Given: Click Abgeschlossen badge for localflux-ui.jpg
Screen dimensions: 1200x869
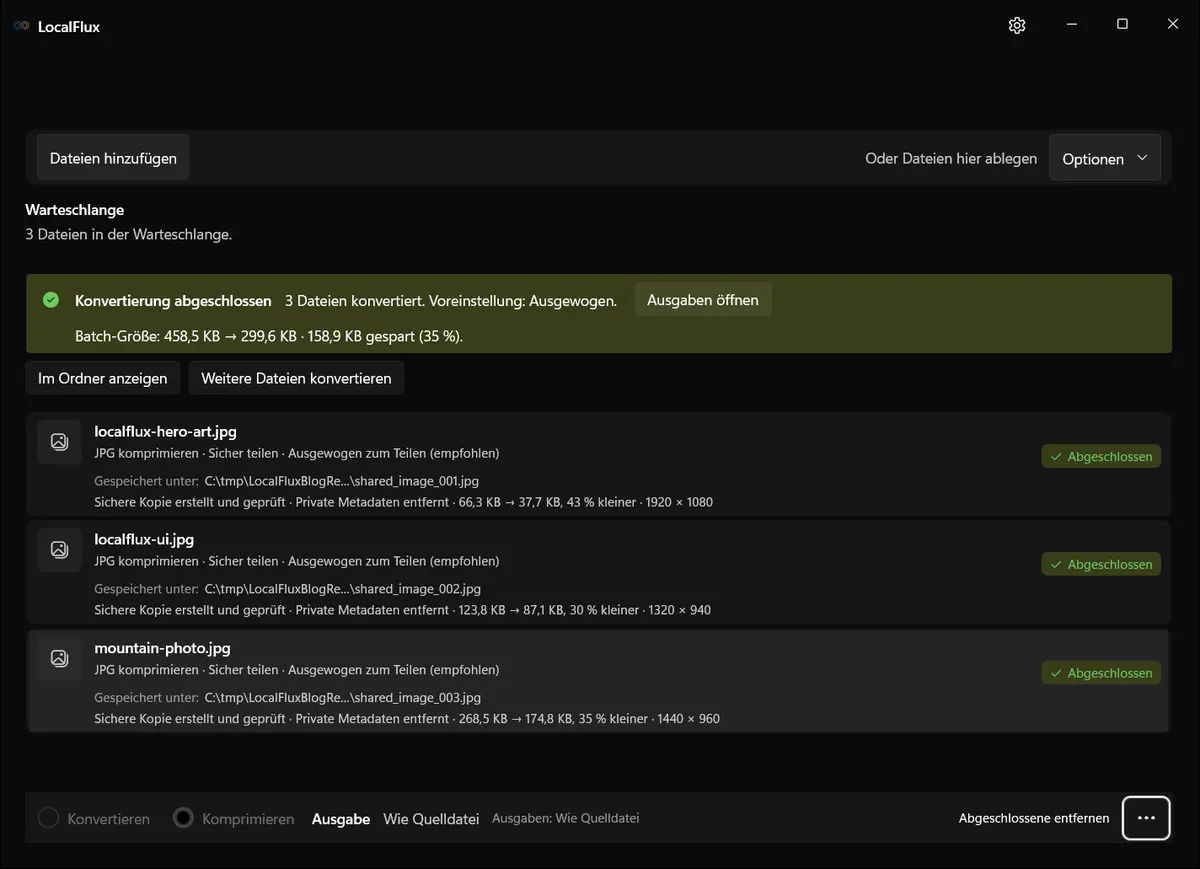Looking at the screenshot, I should tap(1101, 564).
